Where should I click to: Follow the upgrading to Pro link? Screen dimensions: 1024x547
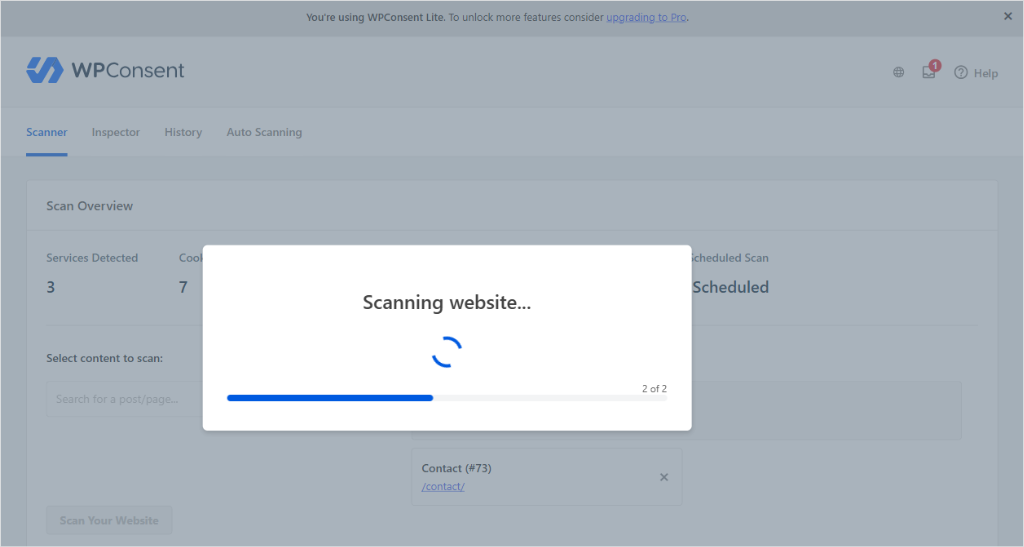(x=646, y=18)
